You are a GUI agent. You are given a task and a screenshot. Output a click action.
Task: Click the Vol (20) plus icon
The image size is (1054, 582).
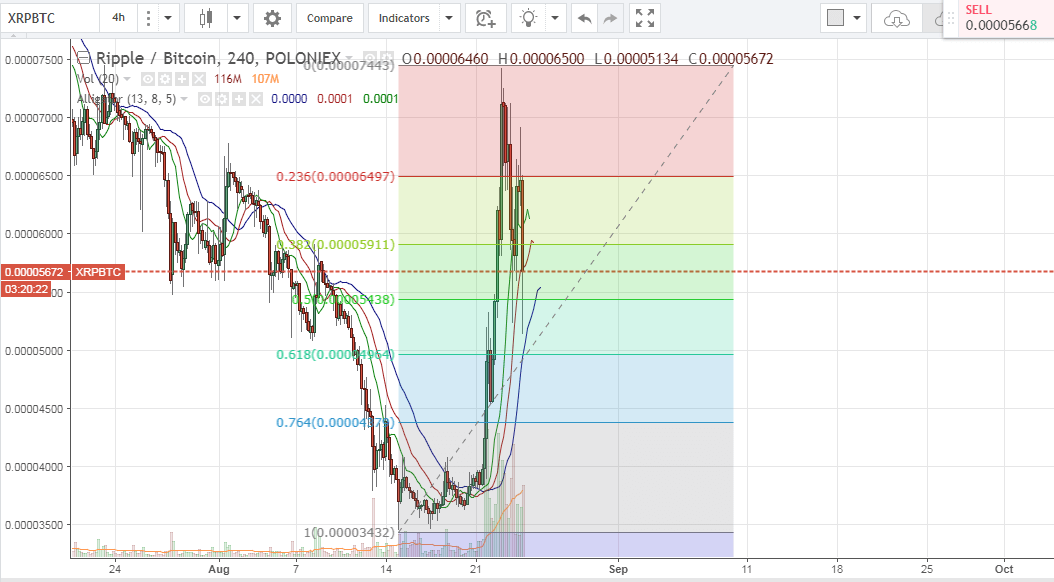tap(181, 79)
